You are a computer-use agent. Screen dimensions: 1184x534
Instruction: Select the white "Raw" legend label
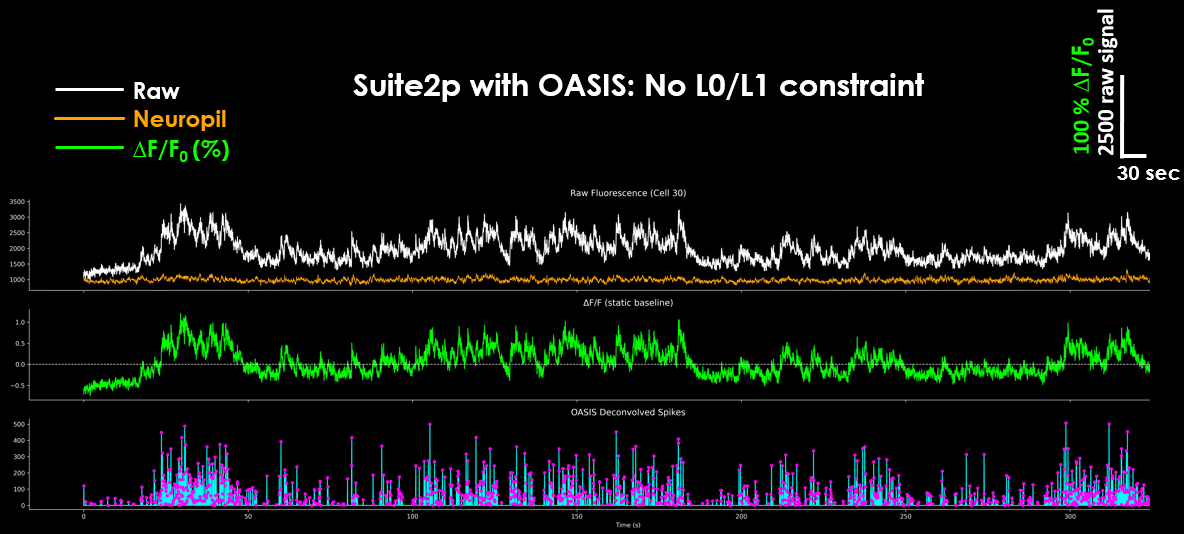[156, 92]
